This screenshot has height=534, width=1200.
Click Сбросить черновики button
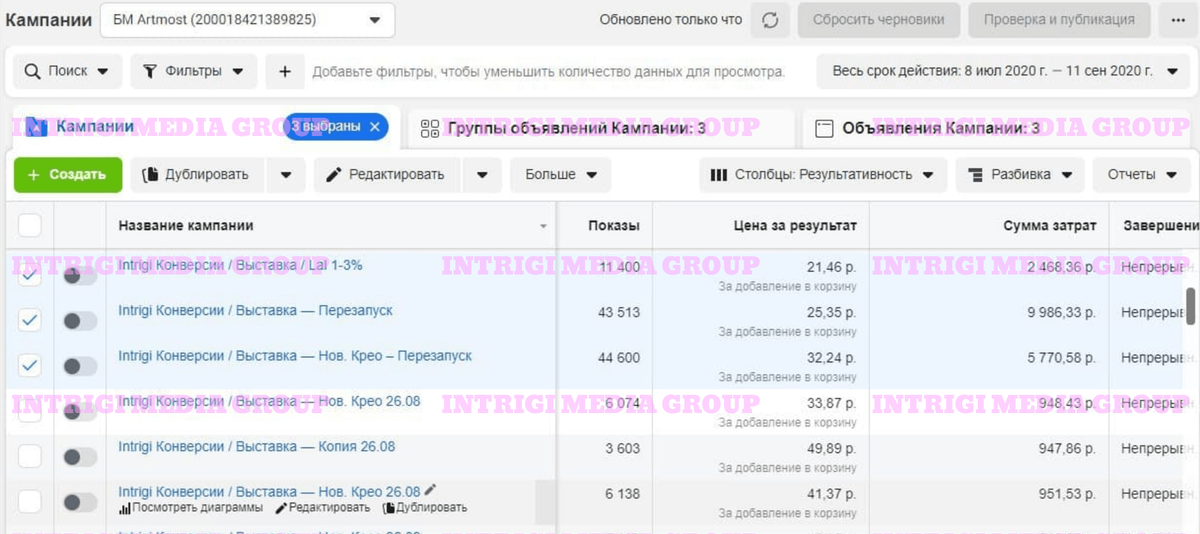pos(879,20)
